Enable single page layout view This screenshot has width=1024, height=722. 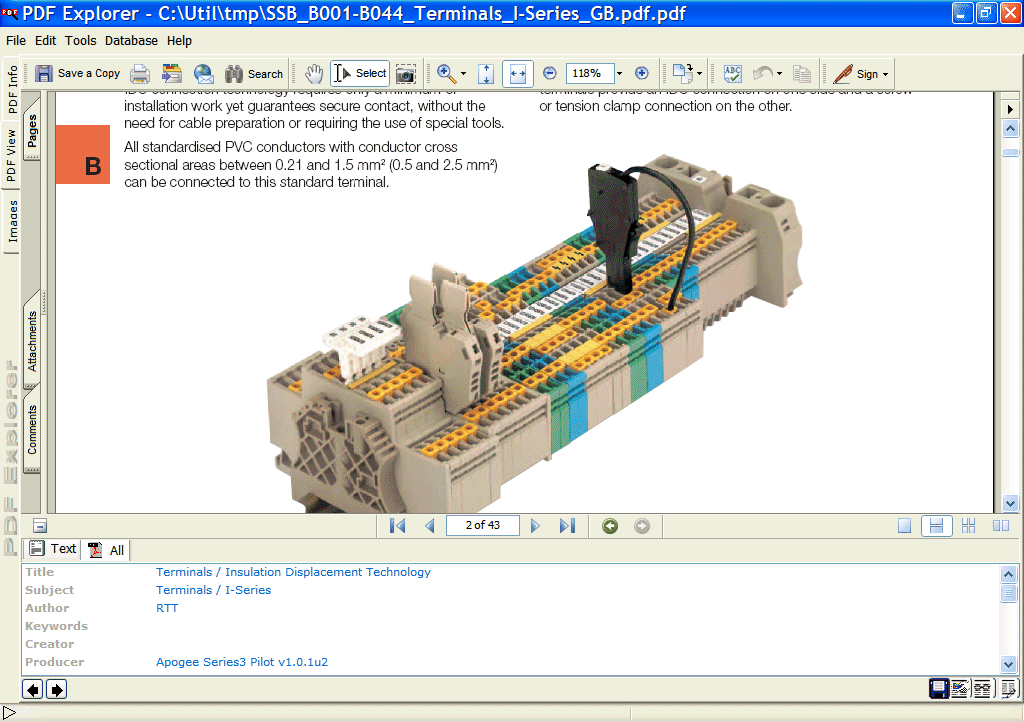[904, 526]
